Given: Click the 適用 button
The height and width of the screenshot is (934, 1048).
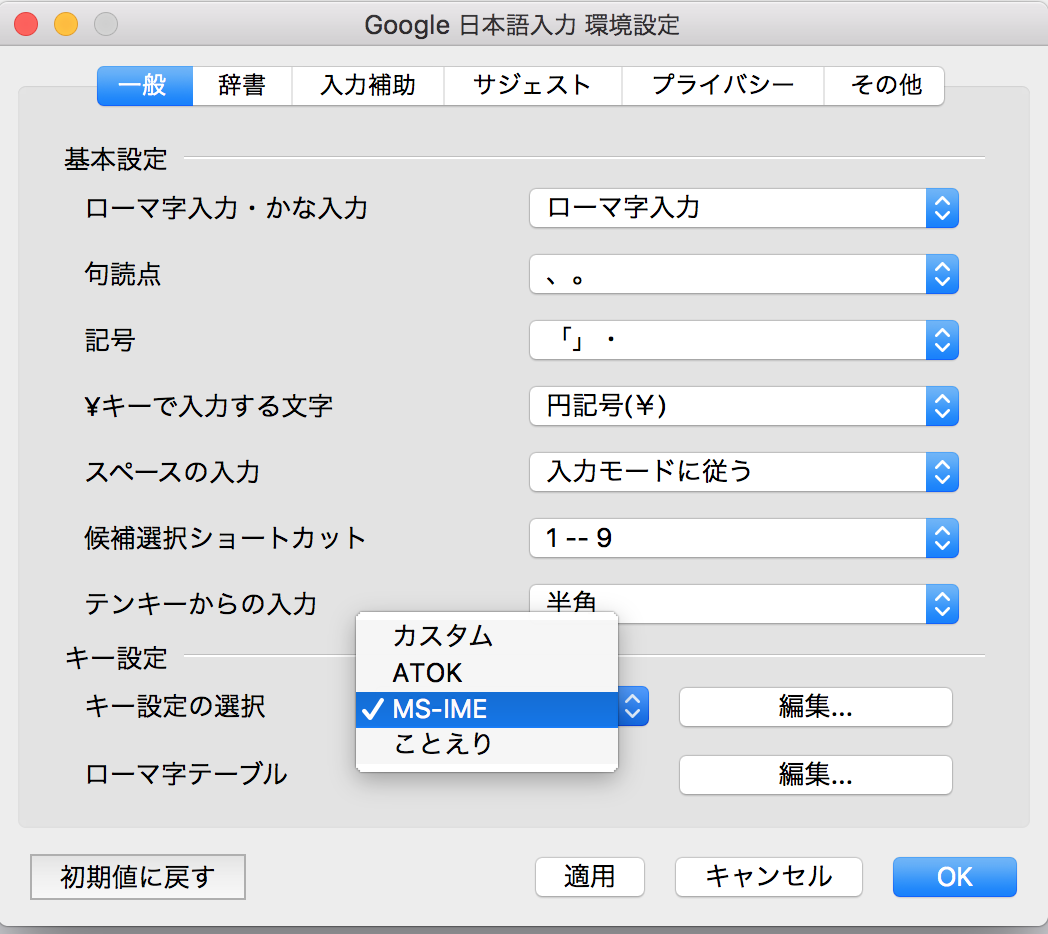Looking at the screenshot, I should coord(590,877).
